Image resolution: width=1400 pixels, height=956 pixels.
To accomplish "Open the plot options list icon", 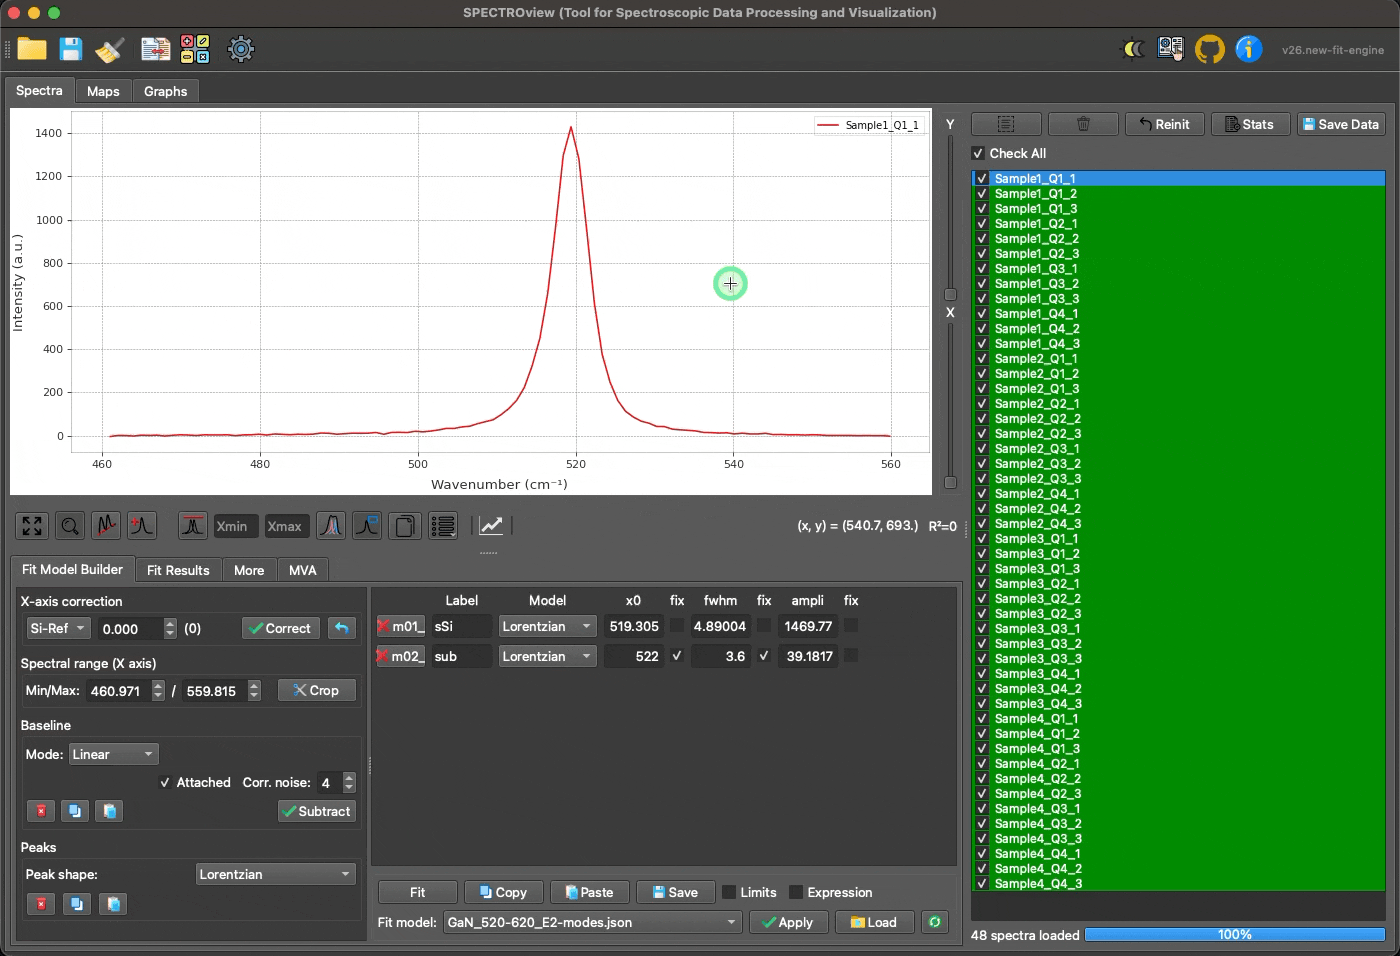I will click(443, 526).
